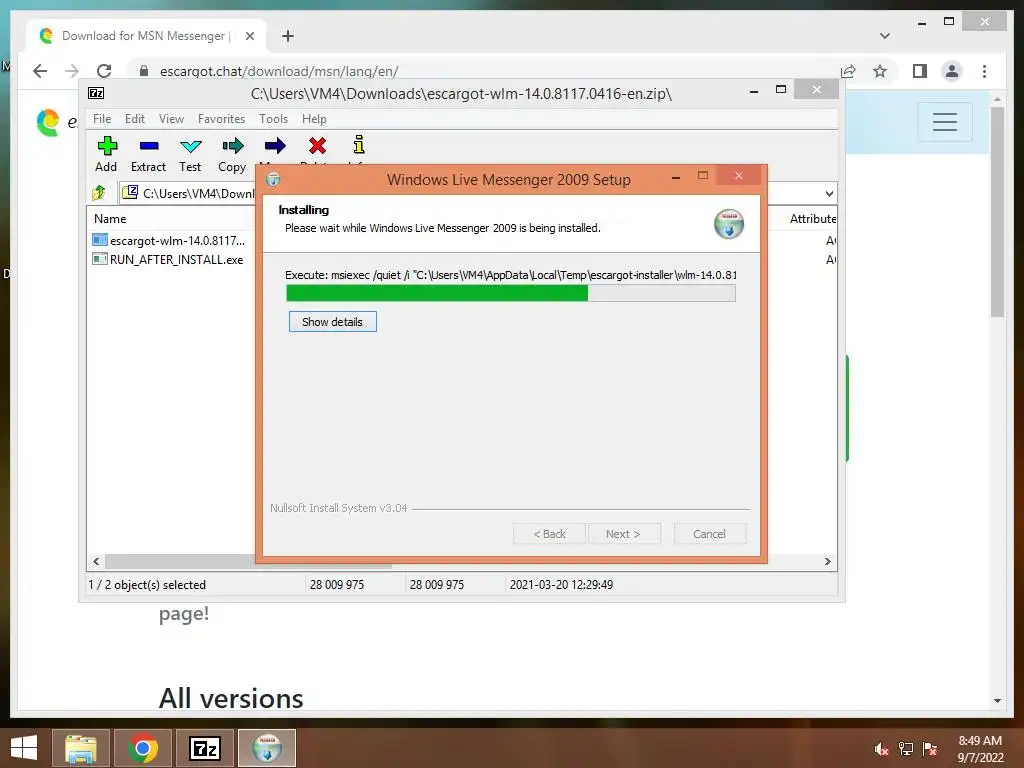This screenshot has width=1024, height=768.
Task: Open the Help menu in 7-Zip
Action: tap(314, 119)
